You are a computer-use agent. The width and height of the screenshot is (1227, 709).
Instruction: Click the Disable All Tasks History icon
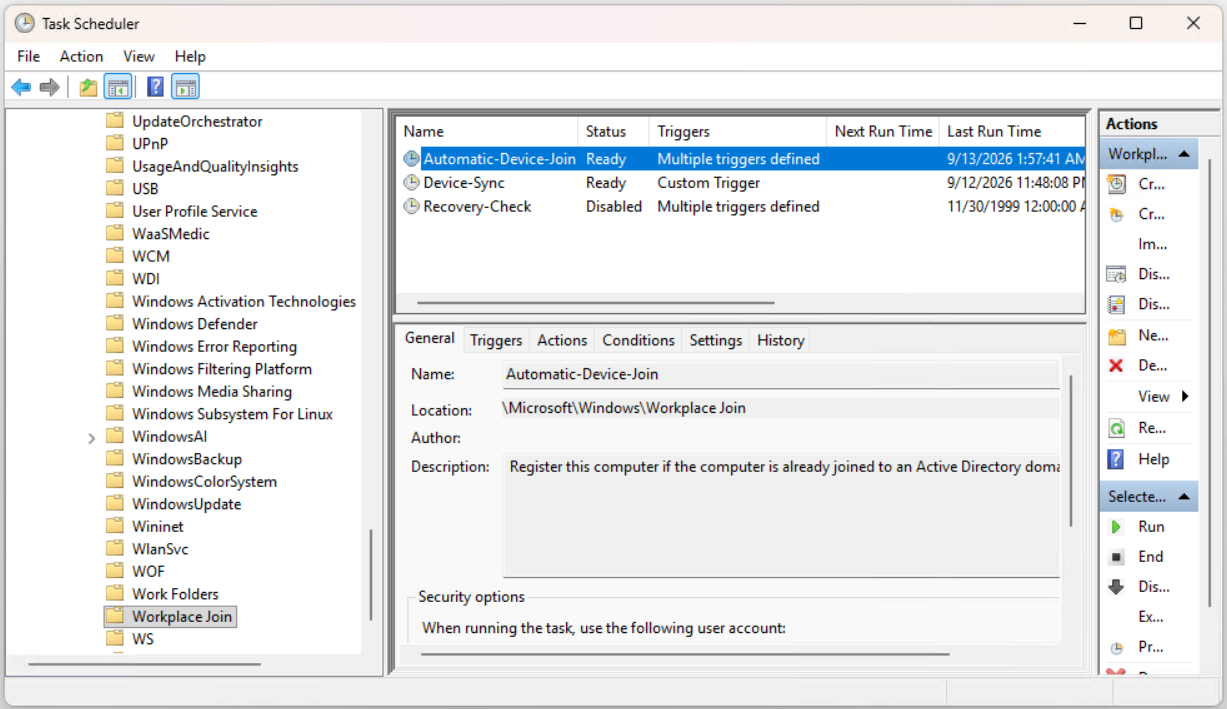pos(1116,304)
